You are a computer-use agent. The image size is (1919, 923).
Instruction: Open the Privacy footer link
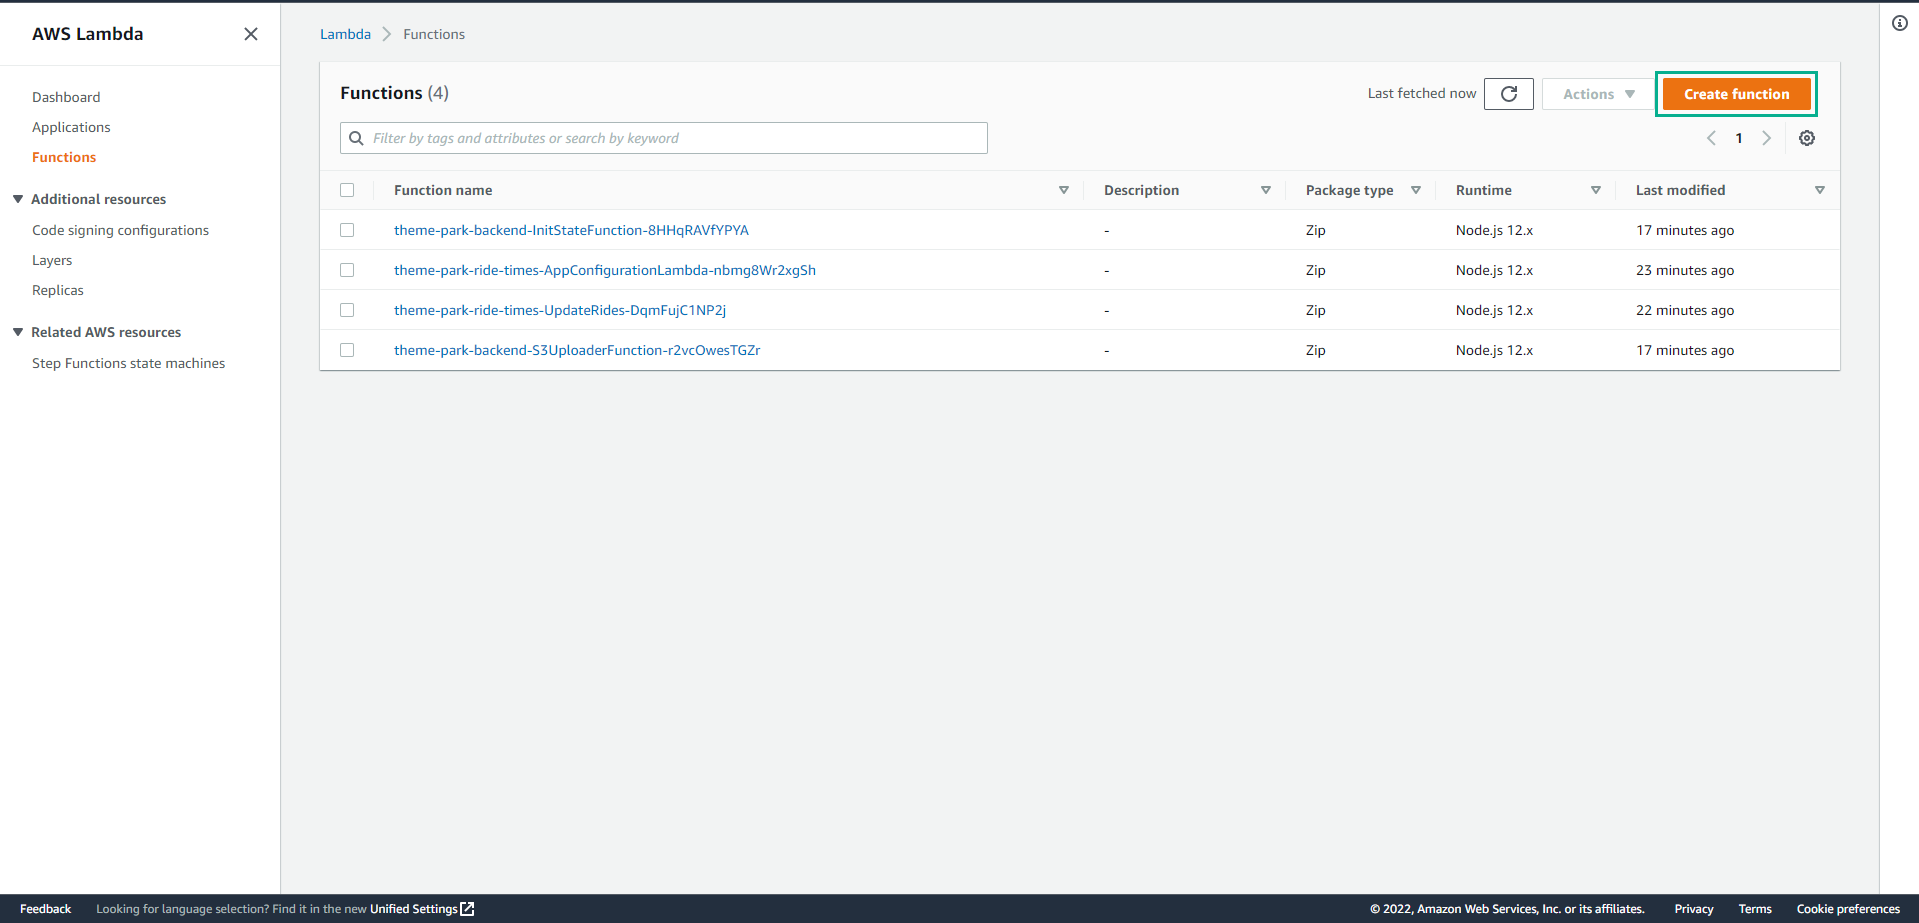click(x=1694, y=909)
